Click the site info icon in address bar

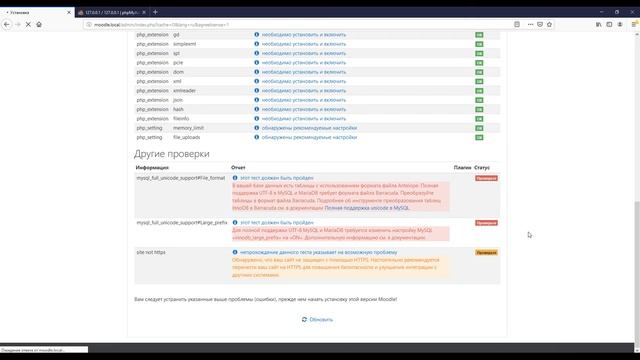click(89, 25)
